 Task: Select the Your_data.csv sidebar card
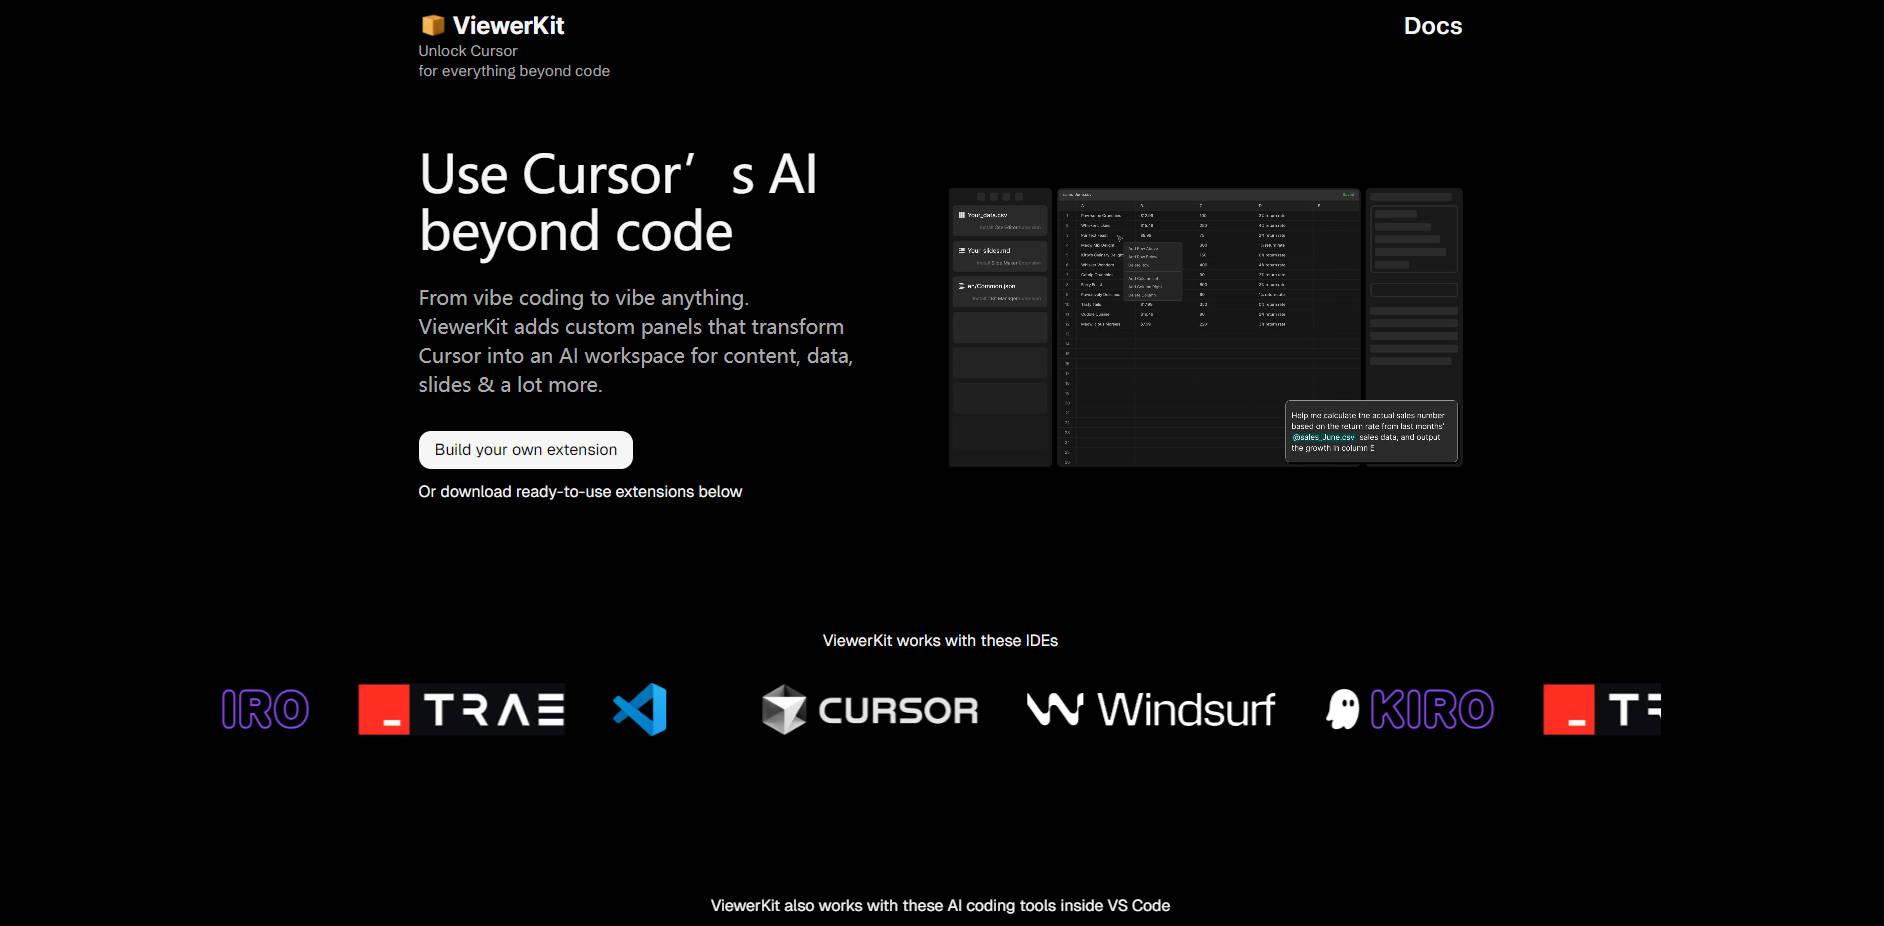999,220
